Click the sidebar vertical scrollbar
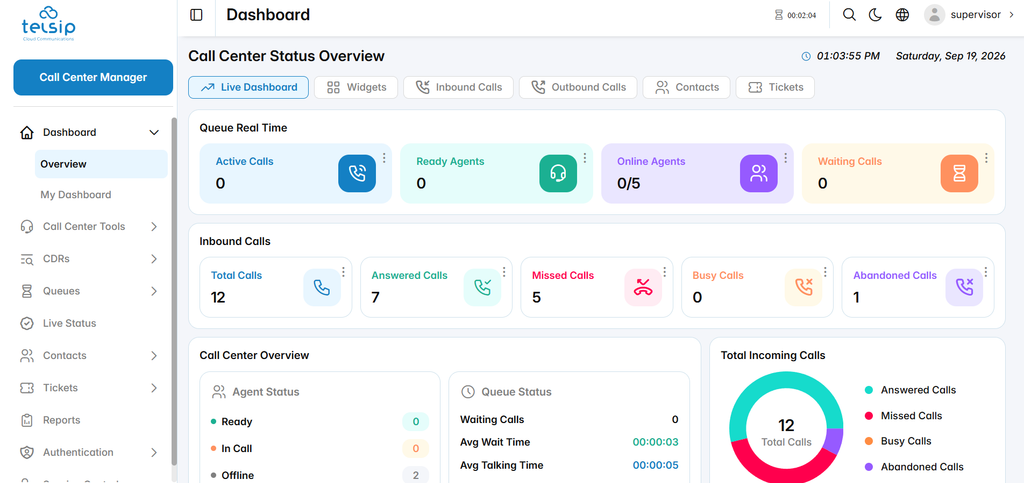1024x483 pixels. click(174, 290)
